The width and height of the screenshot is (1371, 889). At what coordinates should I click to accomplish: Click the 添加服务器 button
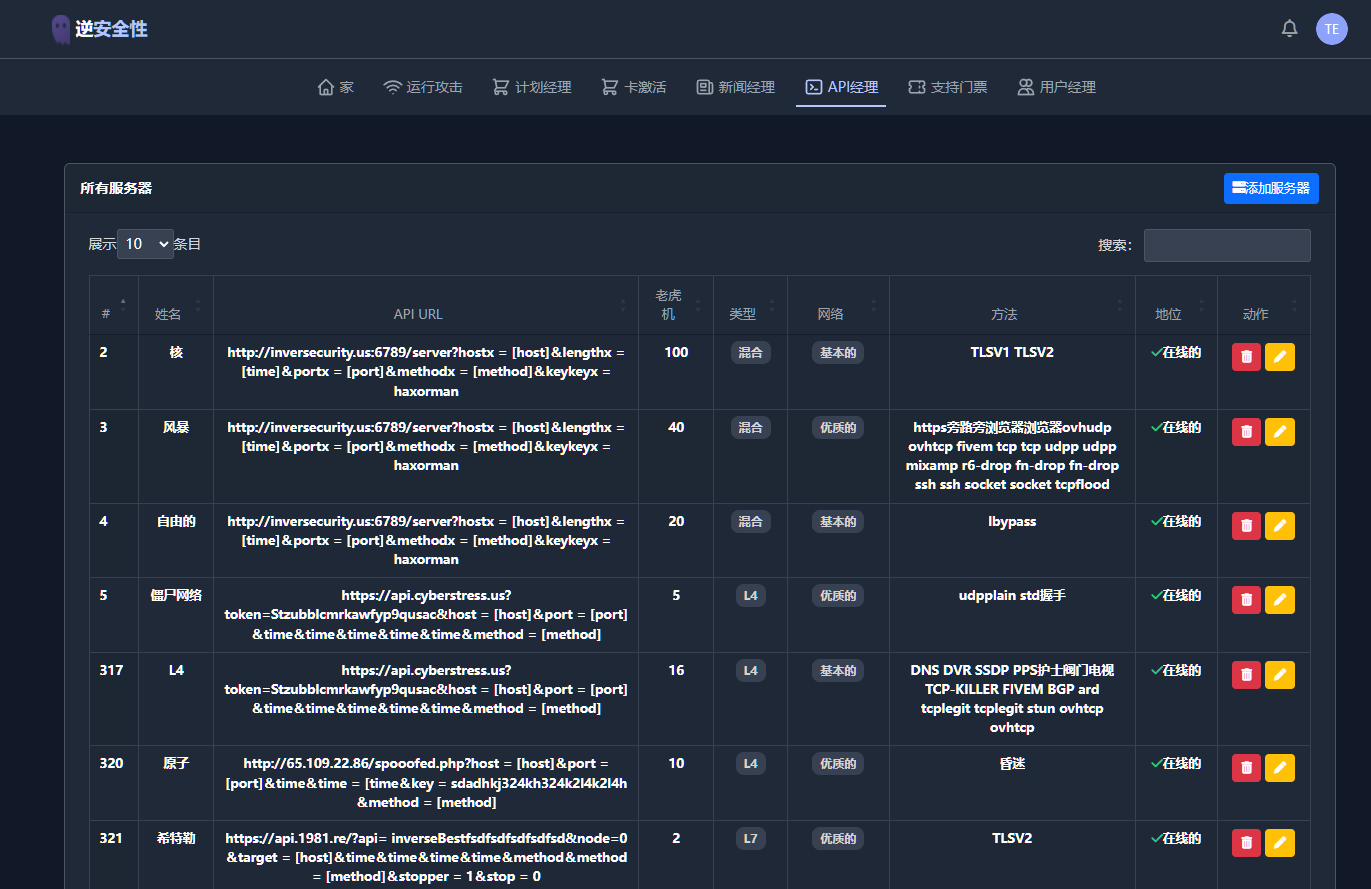1271,188
